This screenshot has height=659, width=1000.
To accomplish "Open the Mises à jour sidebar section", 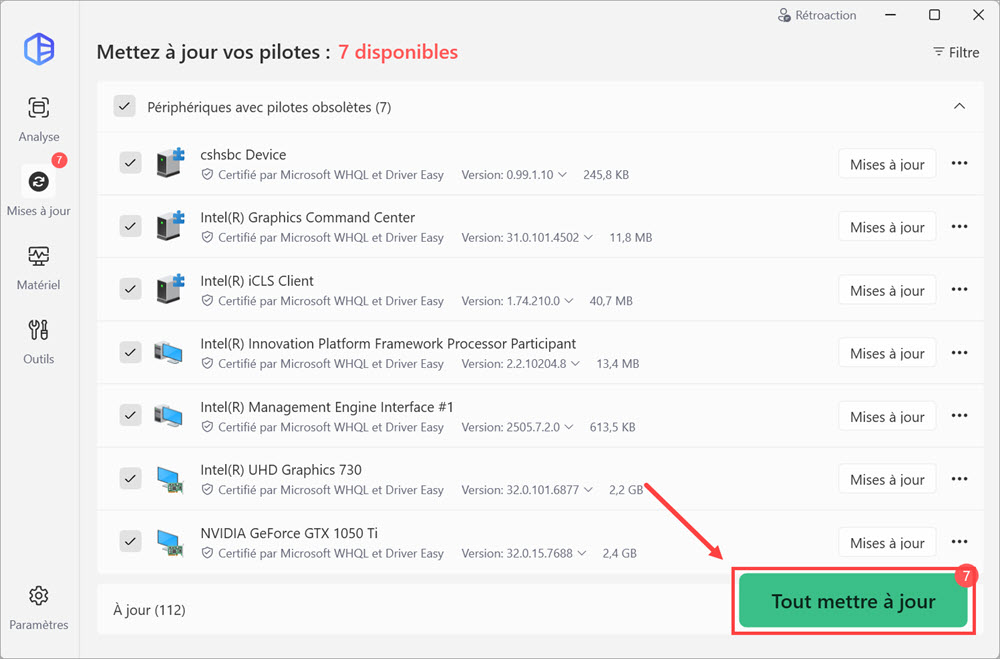I will 39,191.
